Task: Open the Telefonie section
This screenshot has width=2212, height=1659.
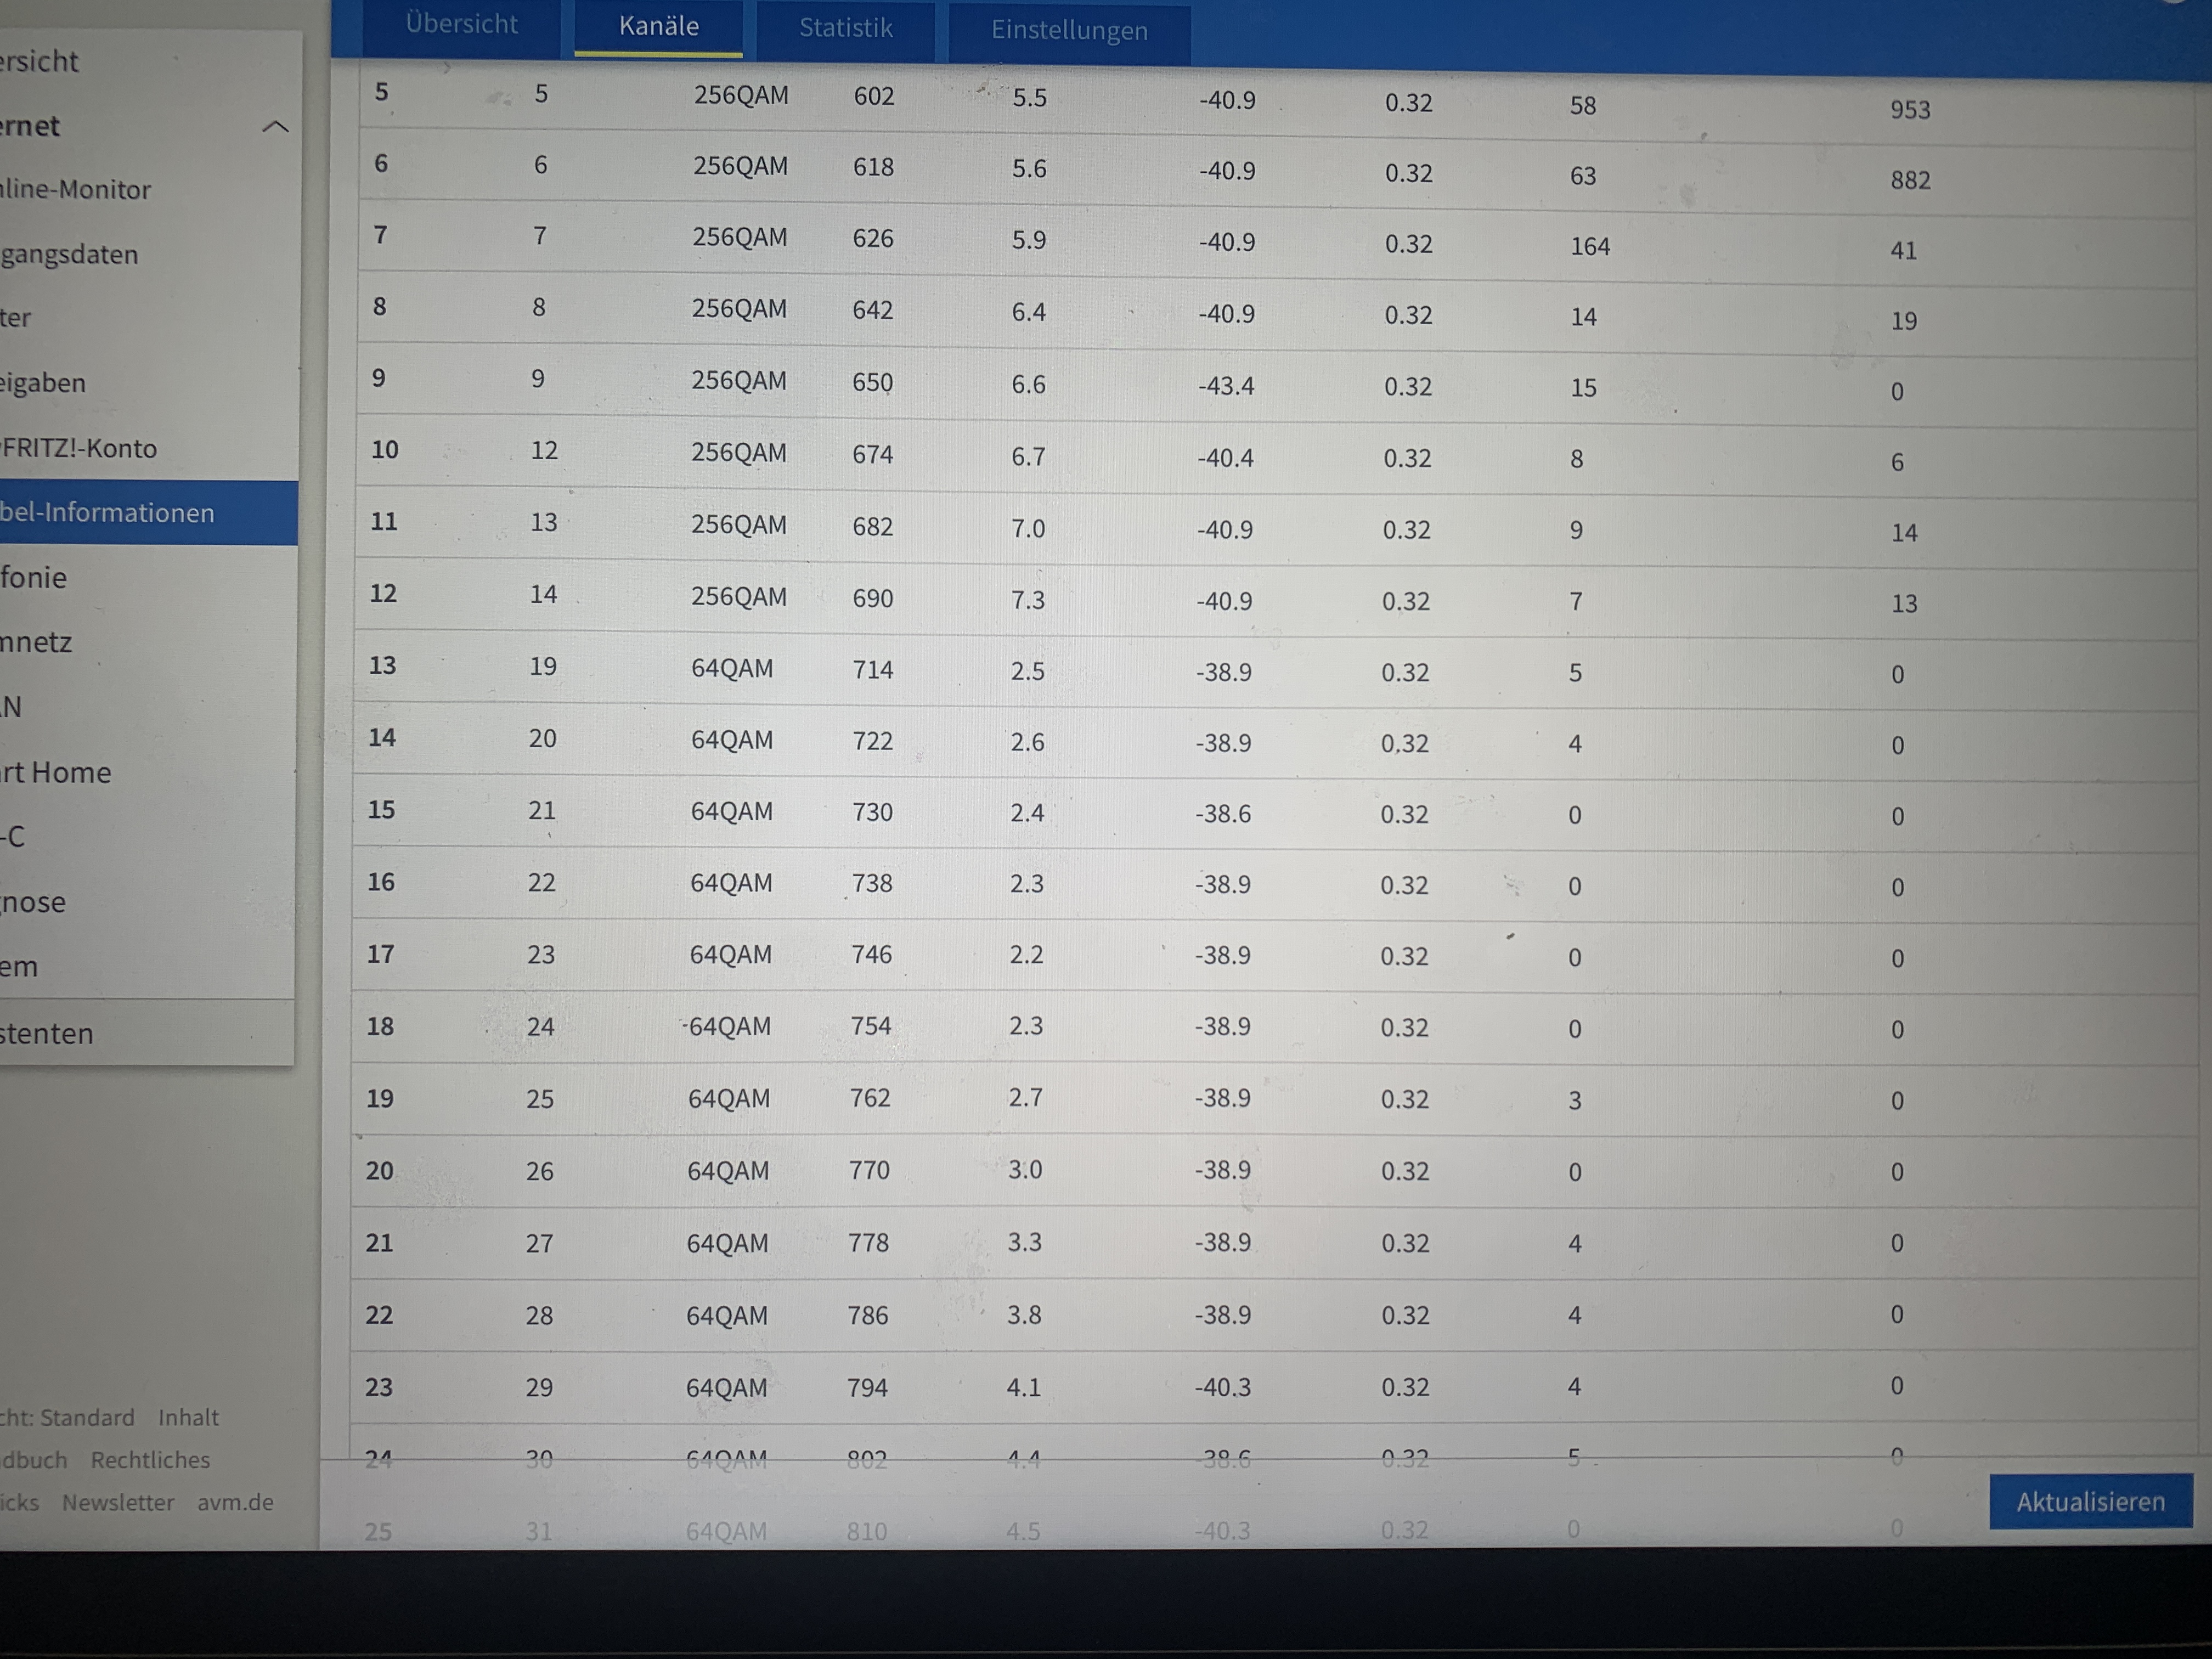Action: pos(34,577)
